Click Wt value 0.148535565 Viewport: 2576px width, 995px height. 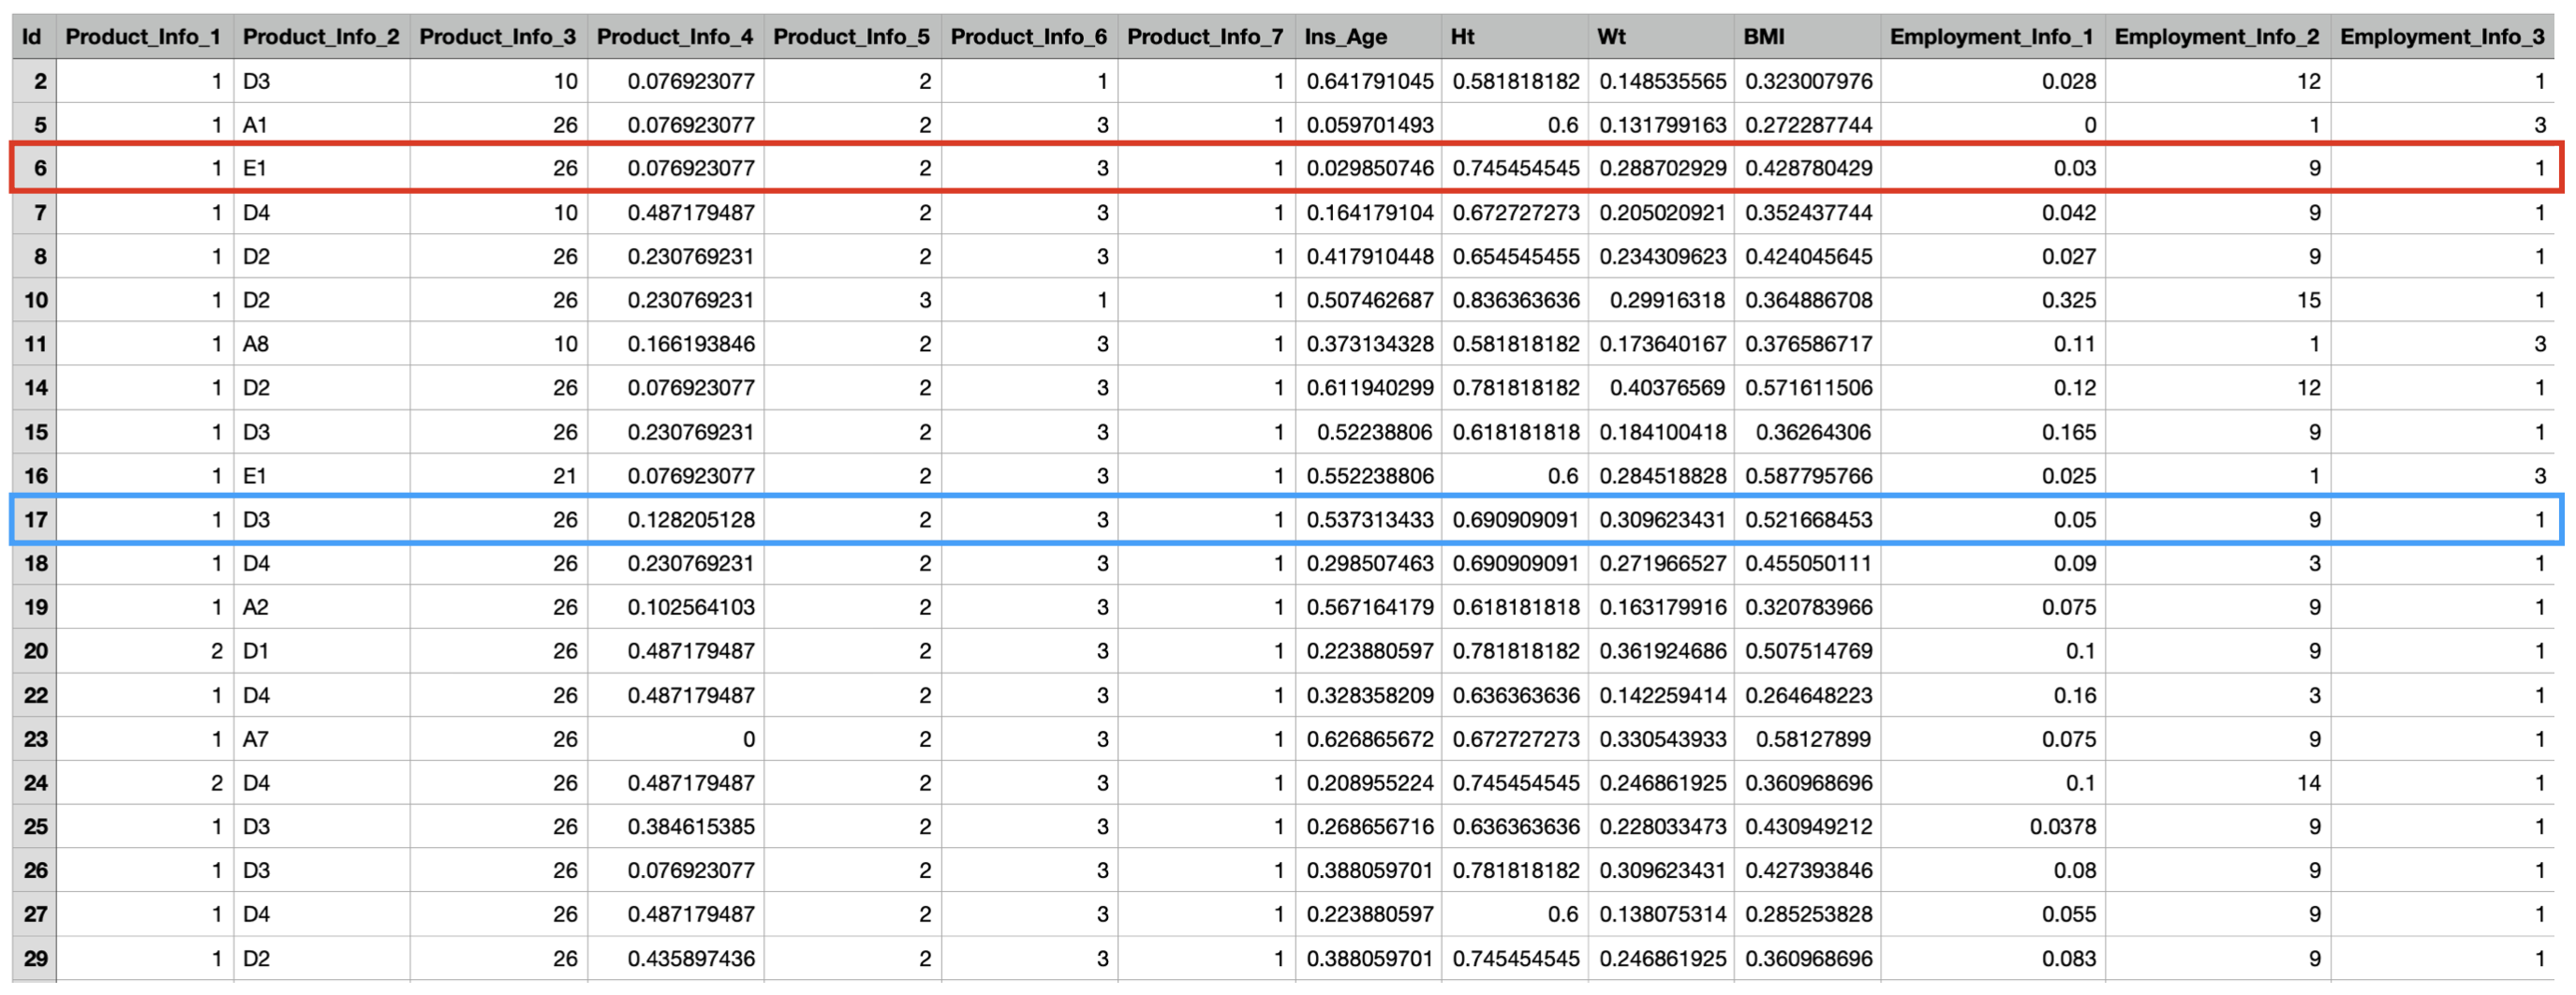pyautogui.click(x=1661, y=81)
